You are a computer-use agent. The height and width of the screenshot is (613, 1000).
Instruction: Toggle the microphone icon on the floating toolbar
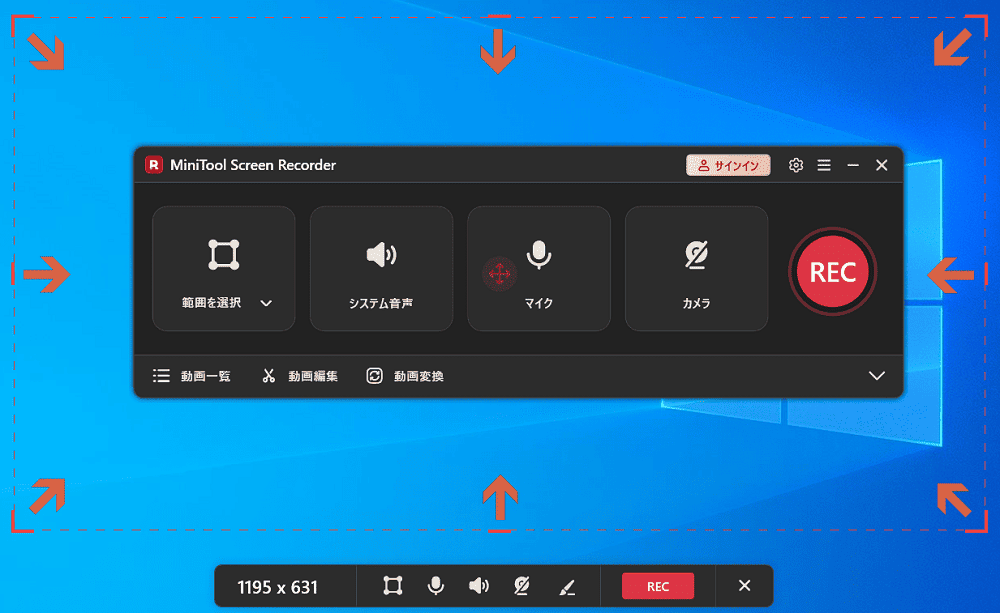point(435,586)
